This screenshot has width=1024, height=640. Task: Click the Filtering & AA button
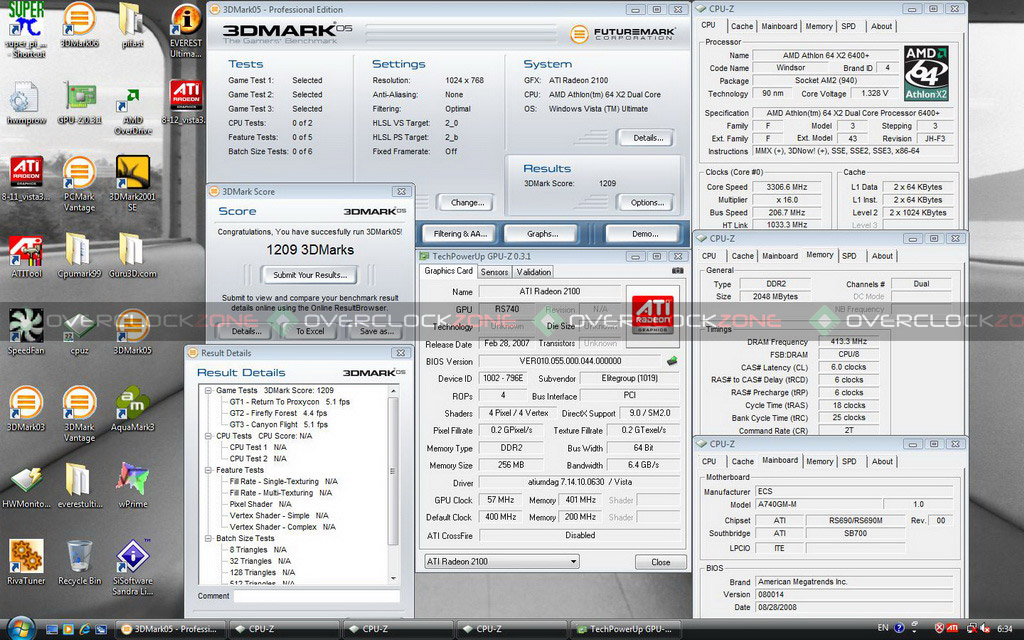pos(460,234)
